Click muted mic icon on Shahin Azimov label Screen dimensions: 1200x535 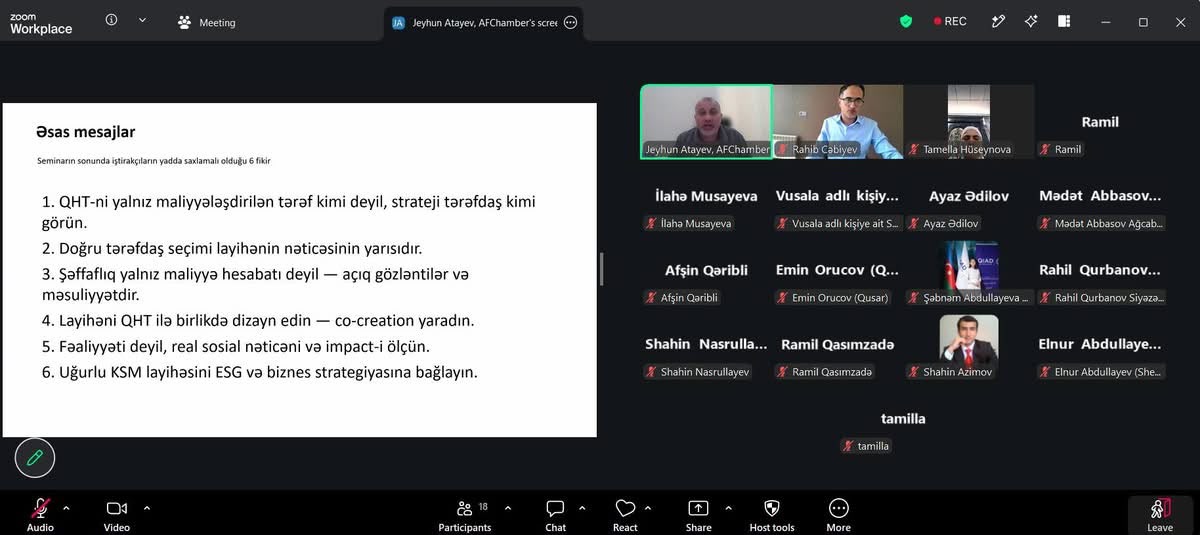point(914,372)
